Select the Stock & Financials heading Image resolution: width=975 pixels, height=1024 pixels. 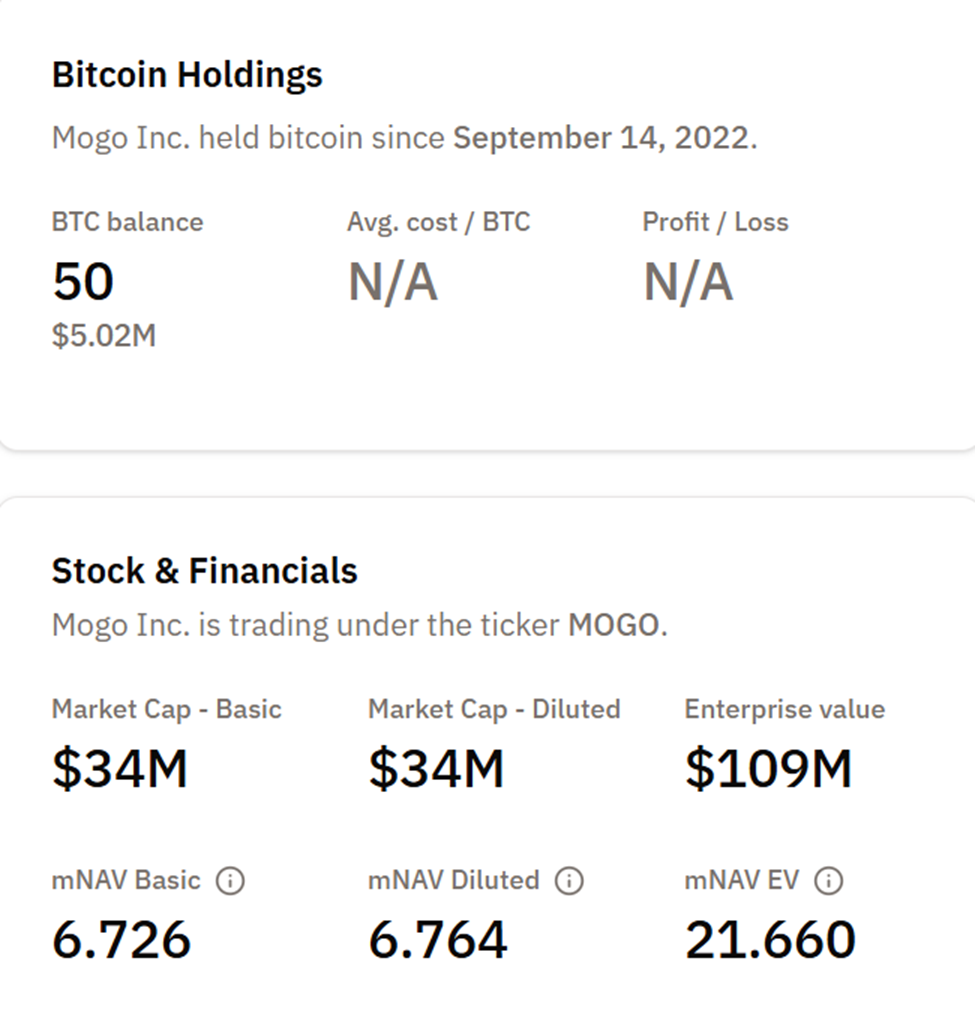pos(204,571)
